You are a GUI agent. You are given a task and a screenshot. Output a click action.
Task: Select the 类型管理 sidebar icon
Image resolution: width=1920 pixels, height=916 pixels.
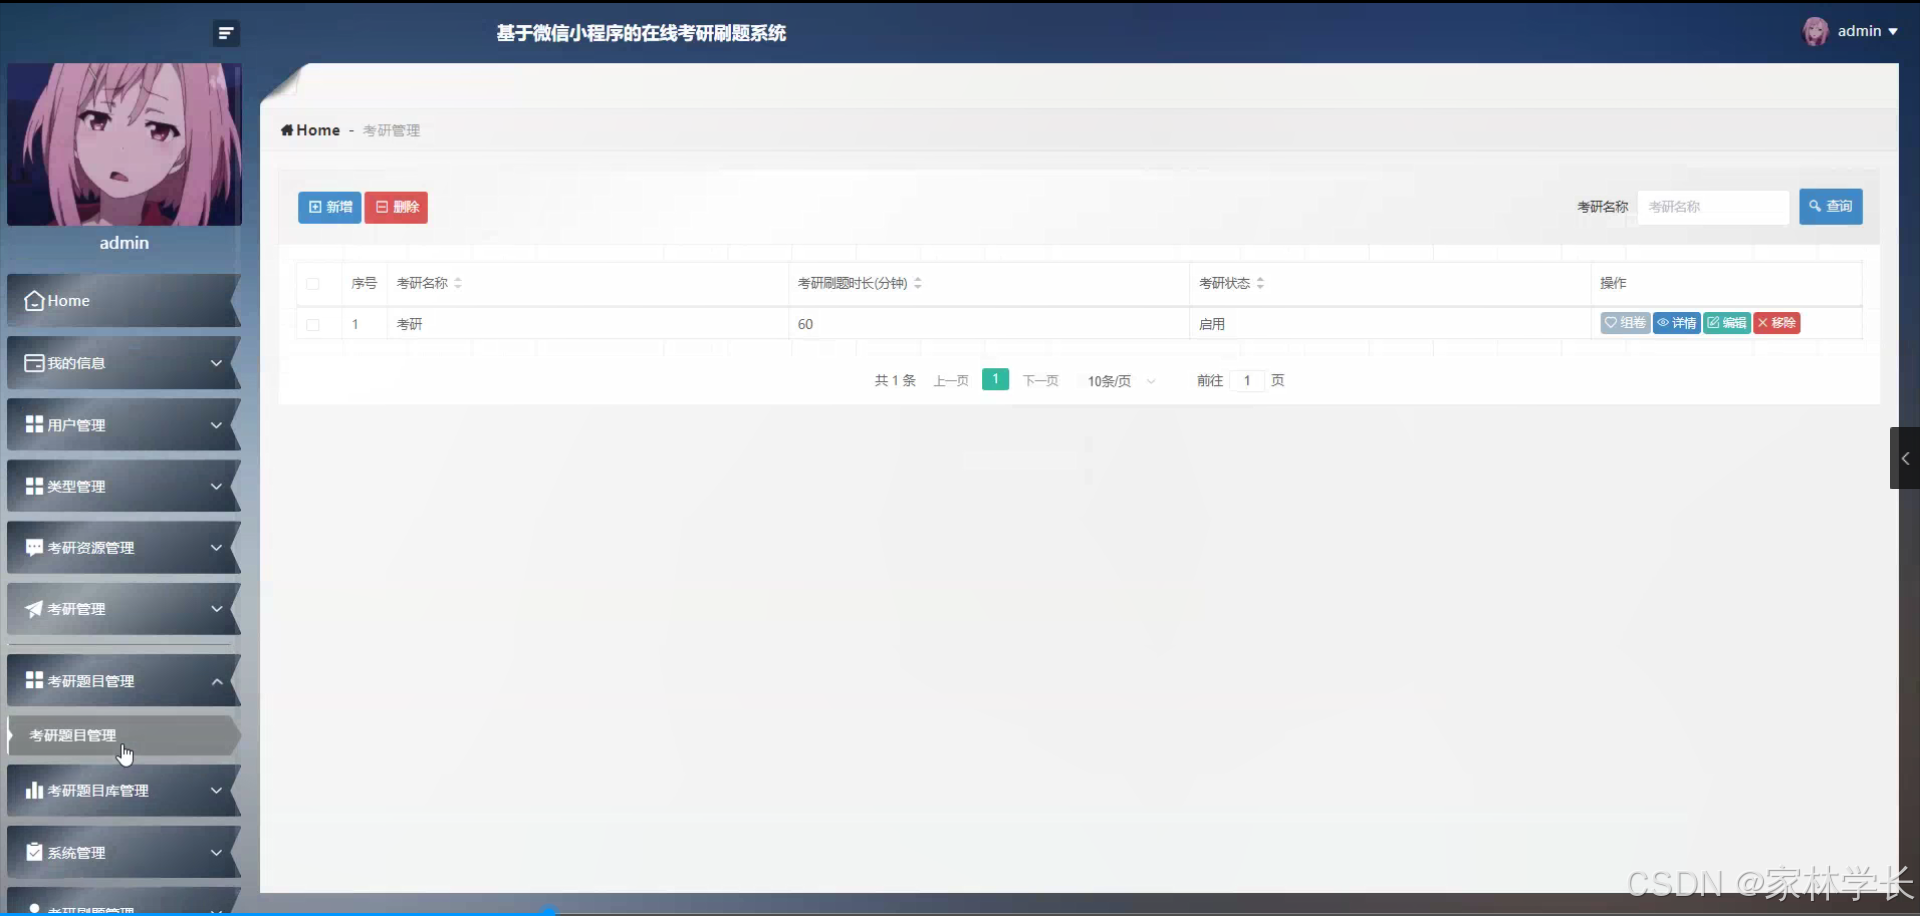click(x=33, y=485)
